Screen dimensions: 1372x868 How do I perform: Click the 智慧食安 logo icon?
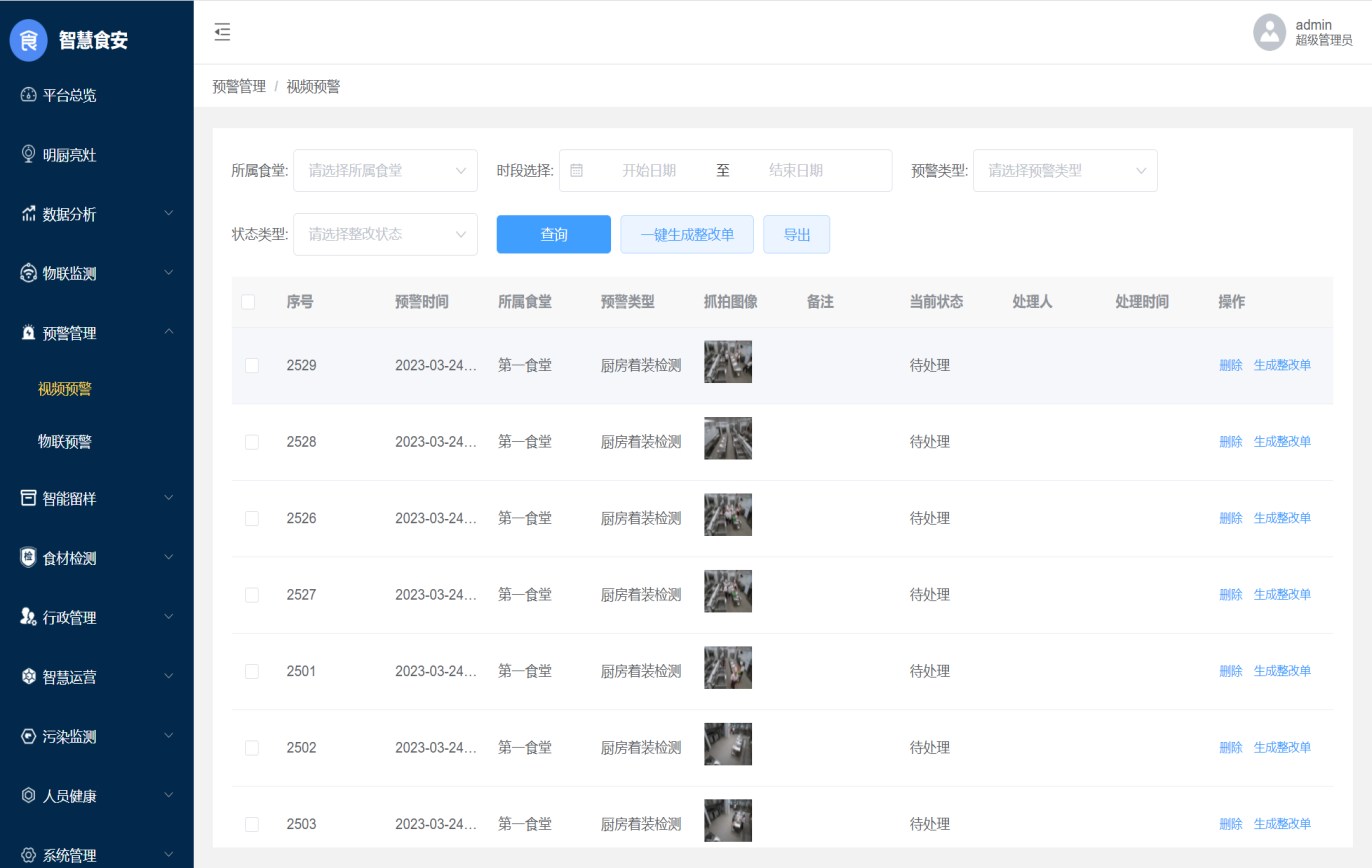29,41
